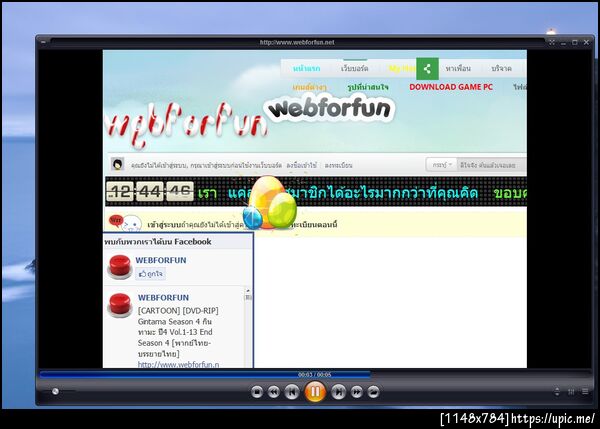Click the 00:03 / 00:05 time display

tap(315, 374)
